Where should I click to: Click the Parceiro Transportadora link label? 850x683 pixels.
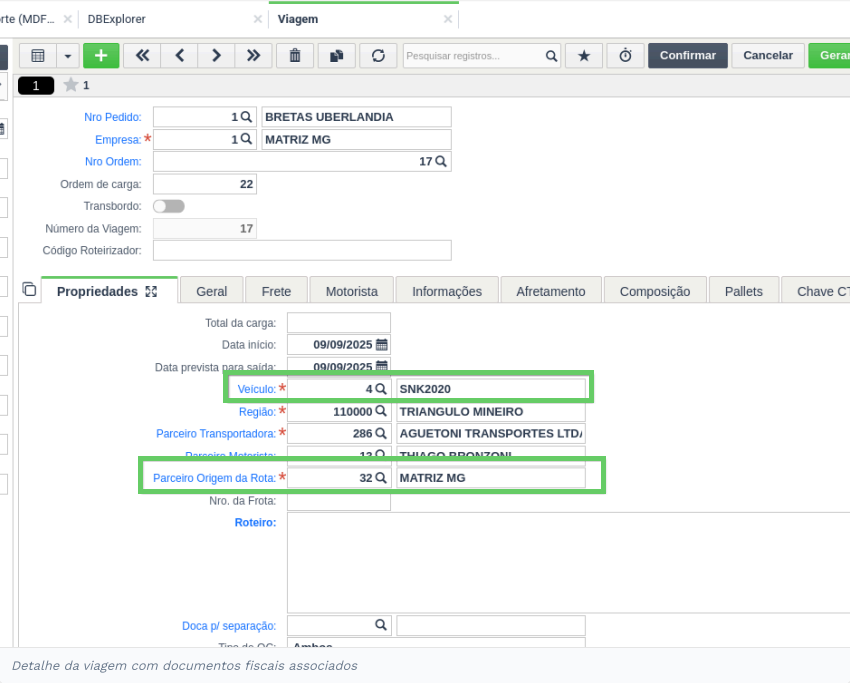[x=216, y=434]
